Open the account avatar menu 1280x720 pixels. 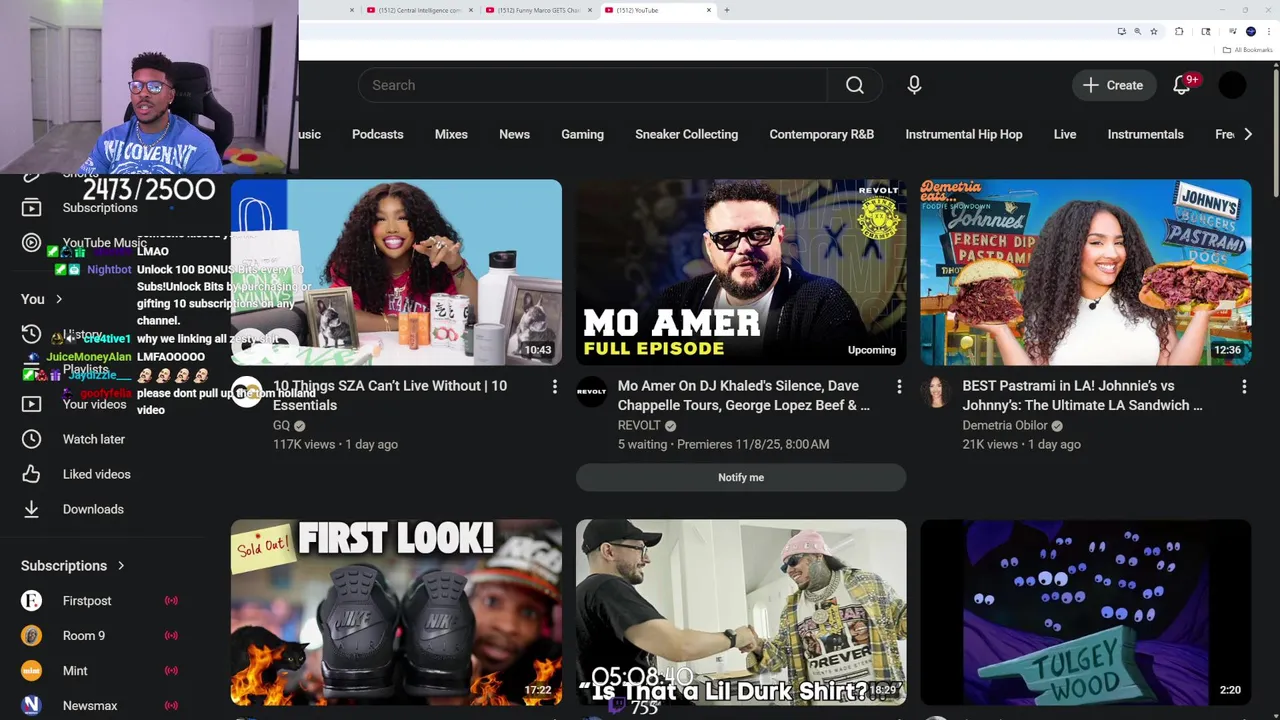[1232, 85]
